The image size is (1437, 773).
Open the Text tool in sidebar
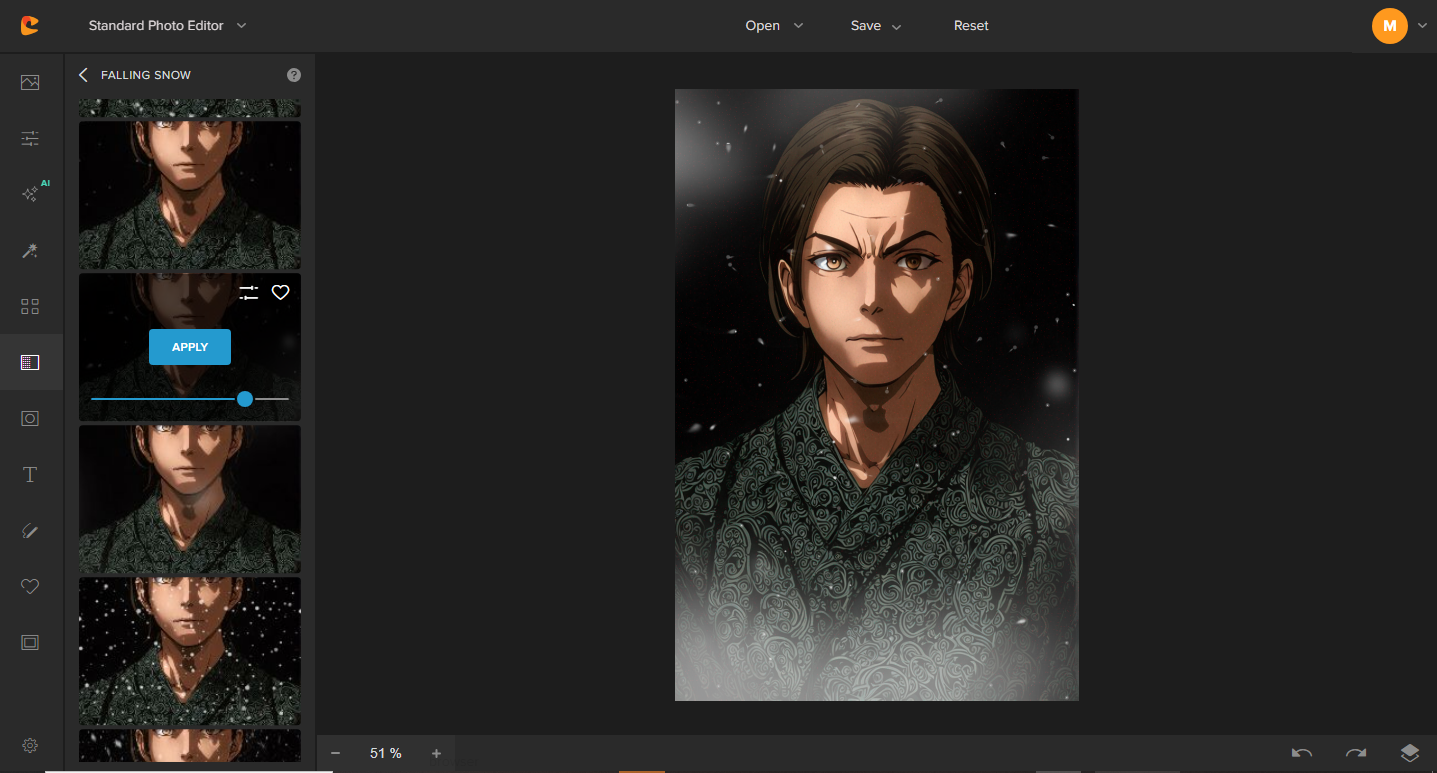click(30, 475)
